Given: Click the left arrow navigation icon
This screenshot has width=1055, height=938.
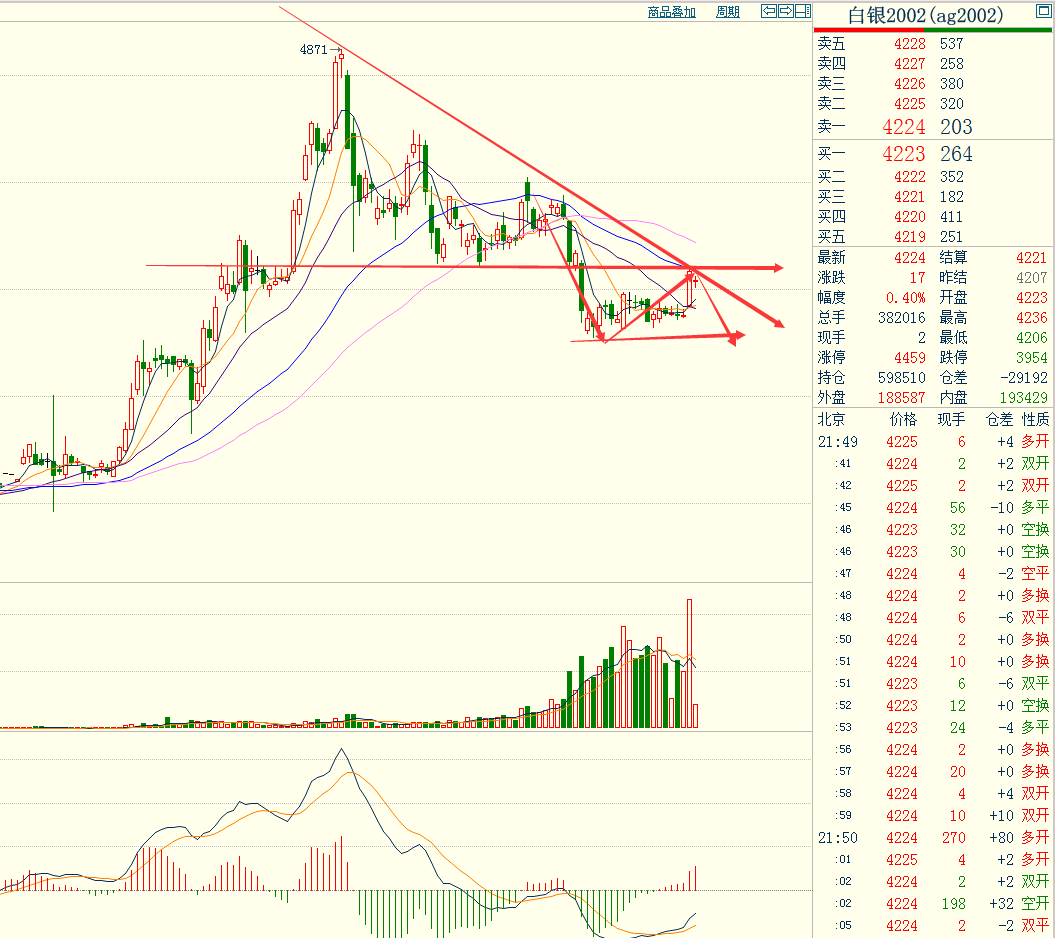Looking at the screenshot, I should tap(769, 11).
